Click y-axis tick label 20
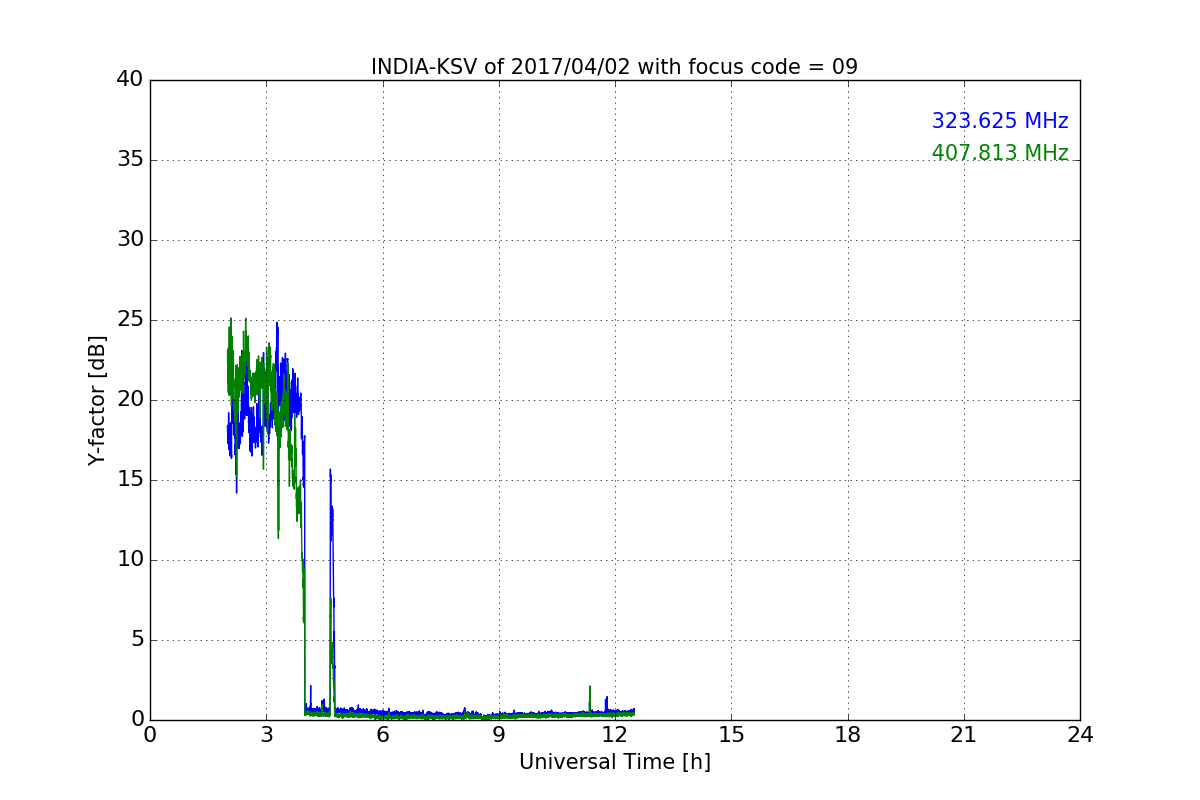 coord(130,400)
